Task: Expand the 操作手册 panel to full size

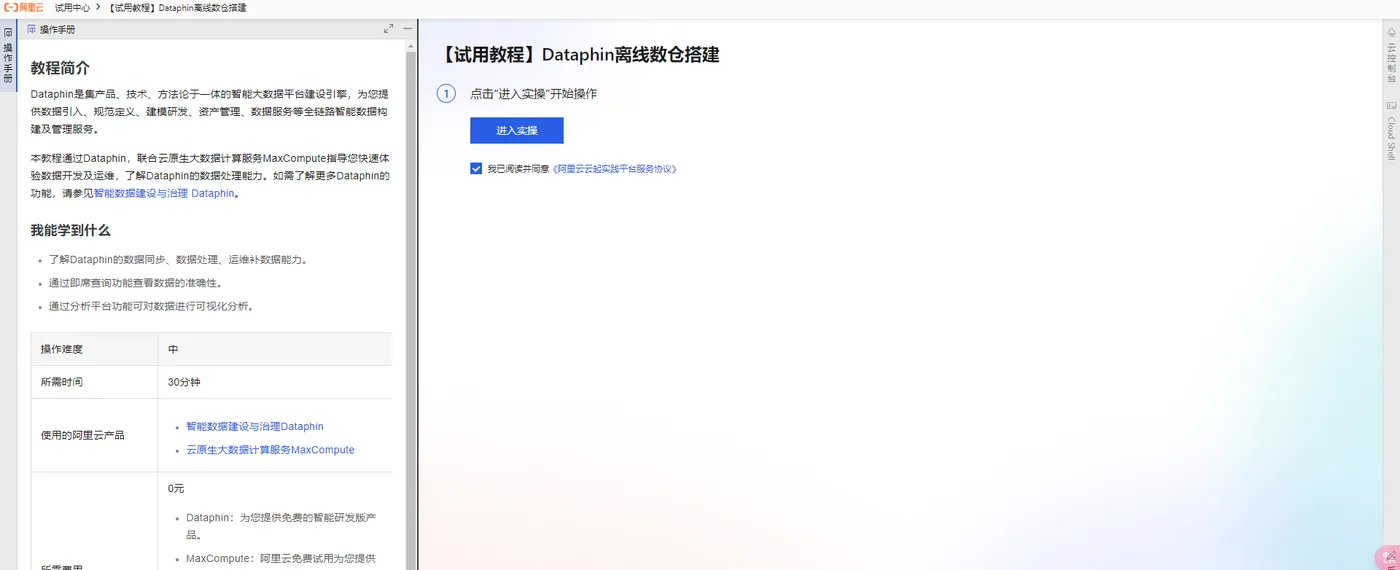Action: 389,29
